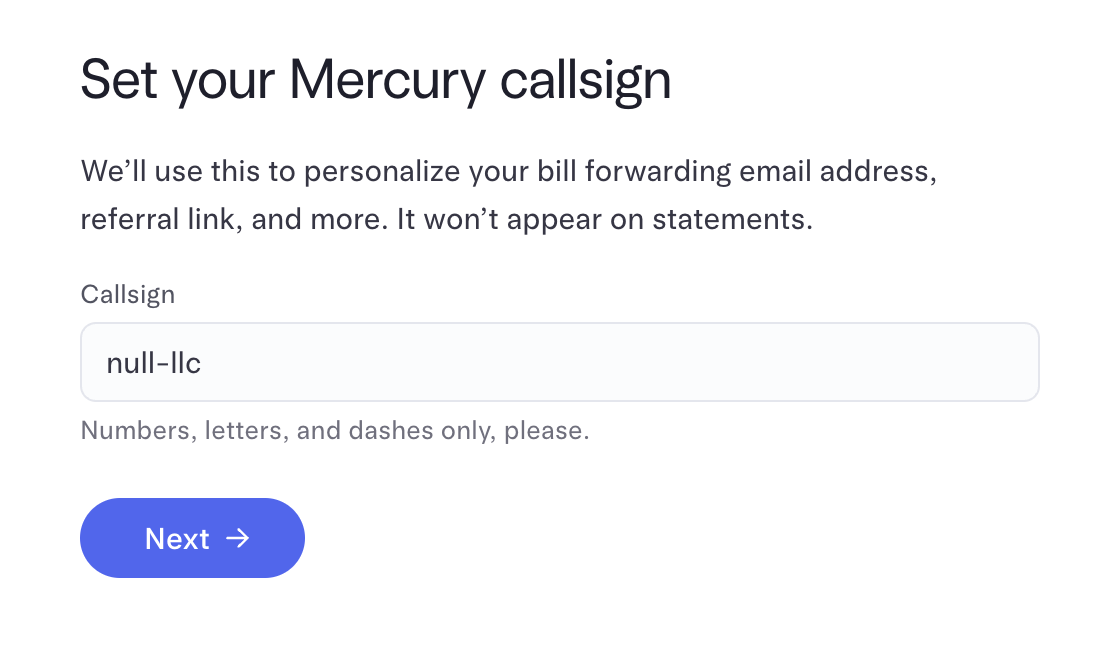
Task: Click the word "statements" in the description
Action: pos(740,219)
